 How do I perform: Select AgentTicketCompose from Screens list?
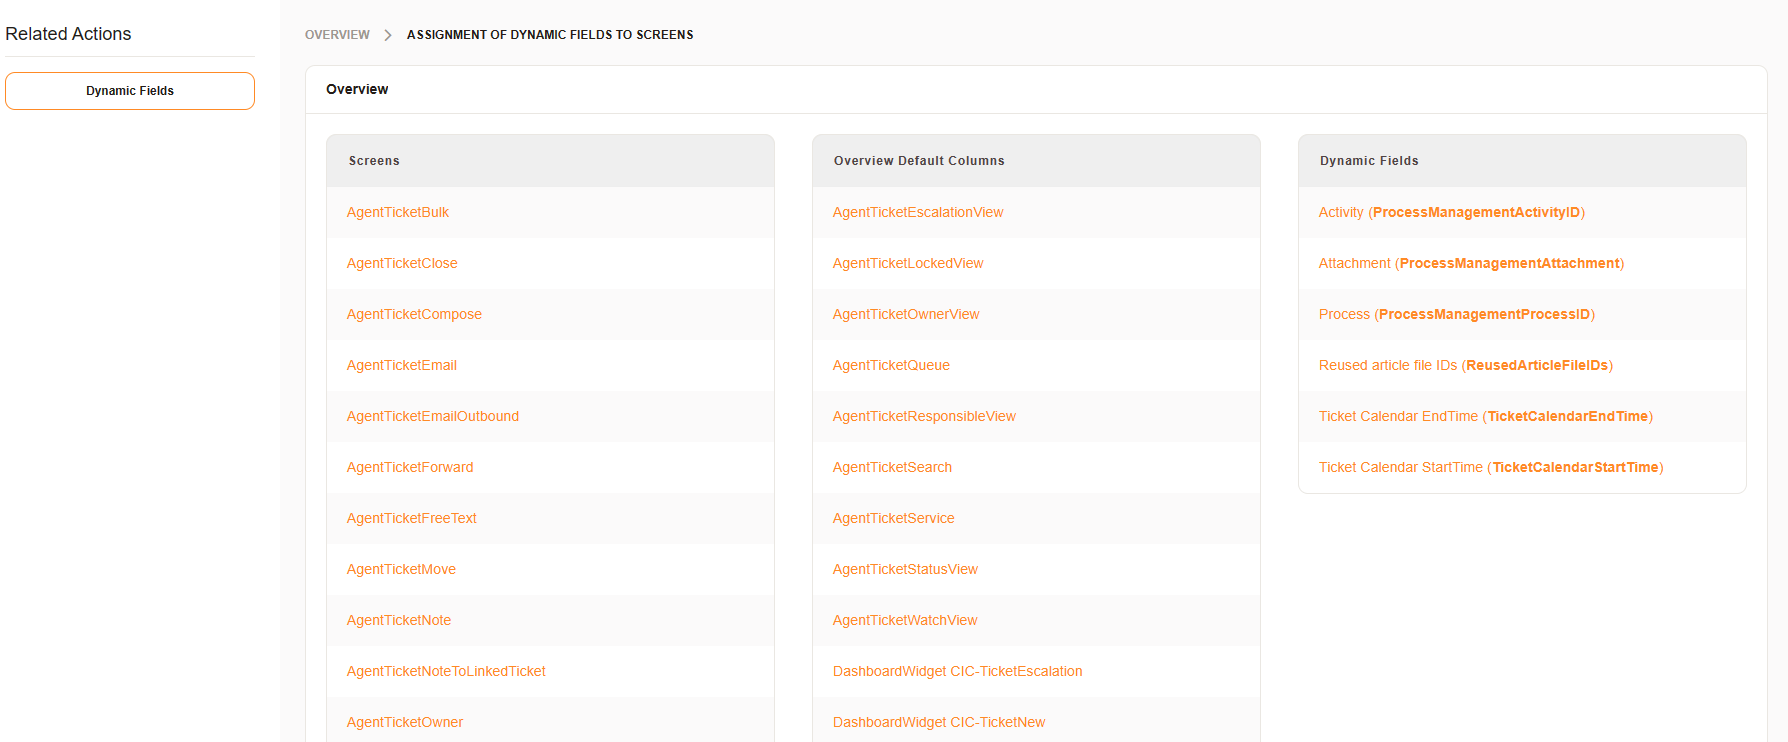point(414,314)
